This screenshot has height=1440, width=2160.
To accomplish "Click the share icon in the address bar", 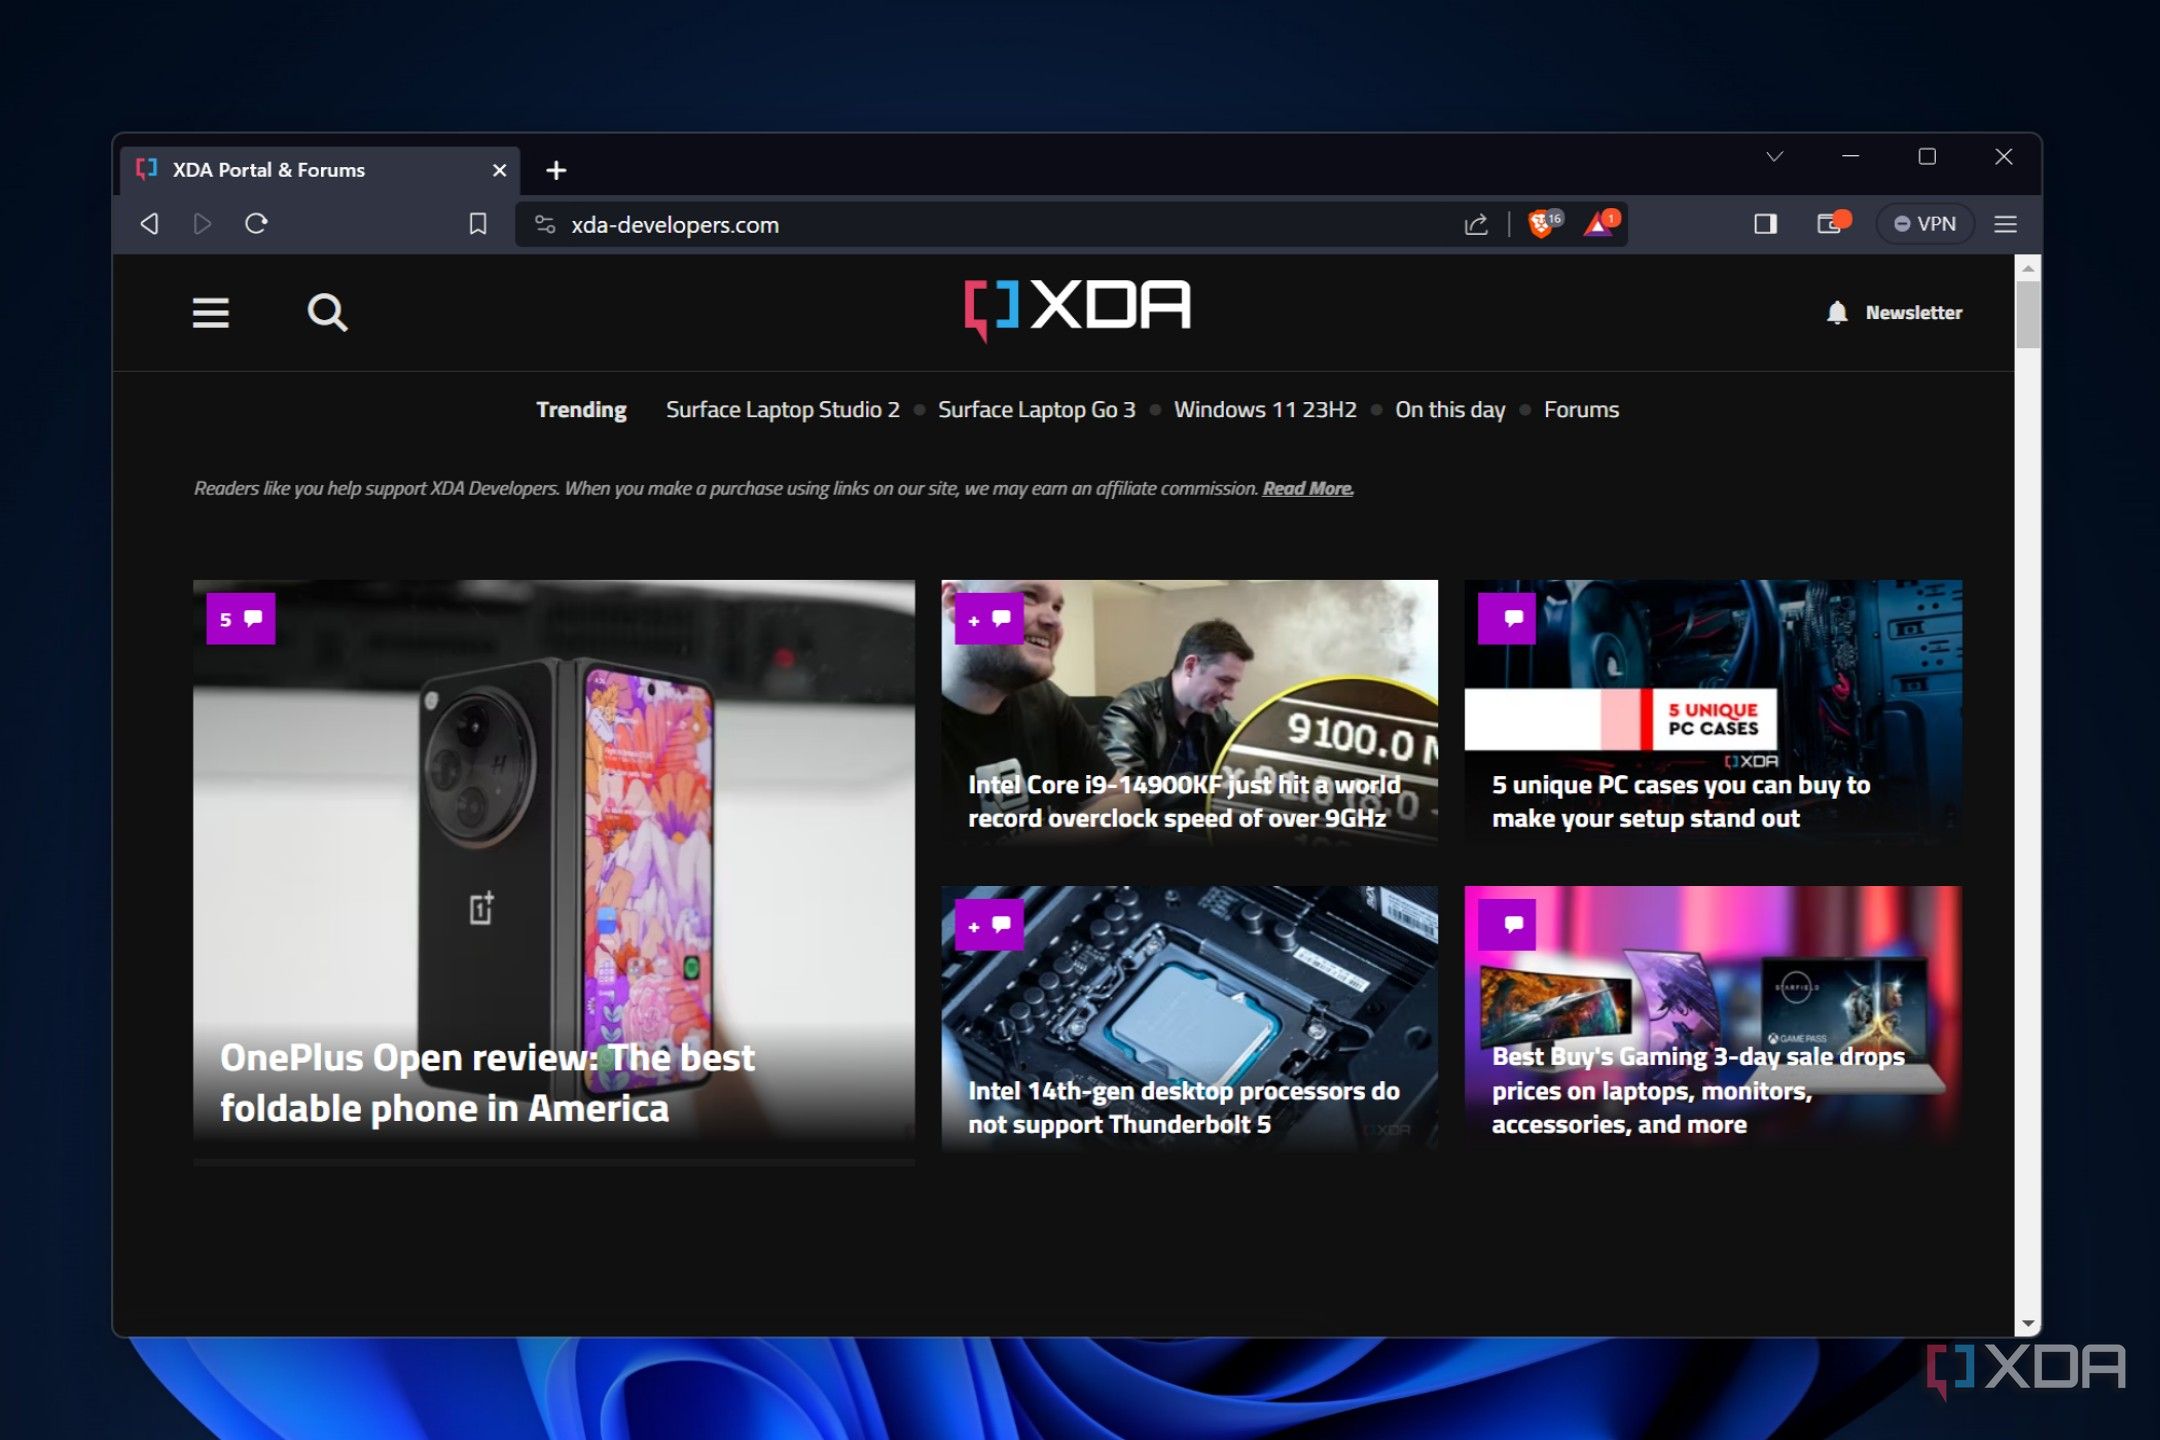I will [1475, 223].
